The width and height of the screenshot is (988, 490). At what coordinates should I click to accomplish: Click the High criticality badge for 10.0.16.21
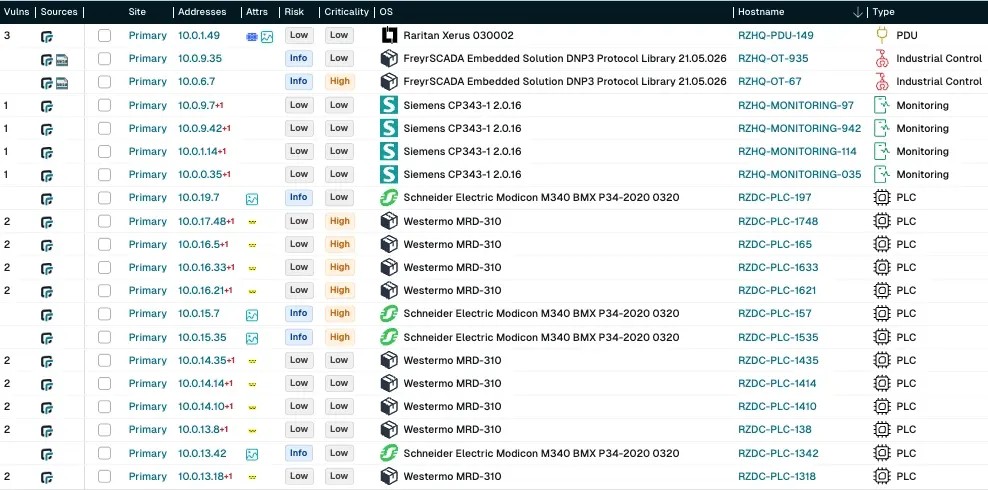click(x=339, y=291)
